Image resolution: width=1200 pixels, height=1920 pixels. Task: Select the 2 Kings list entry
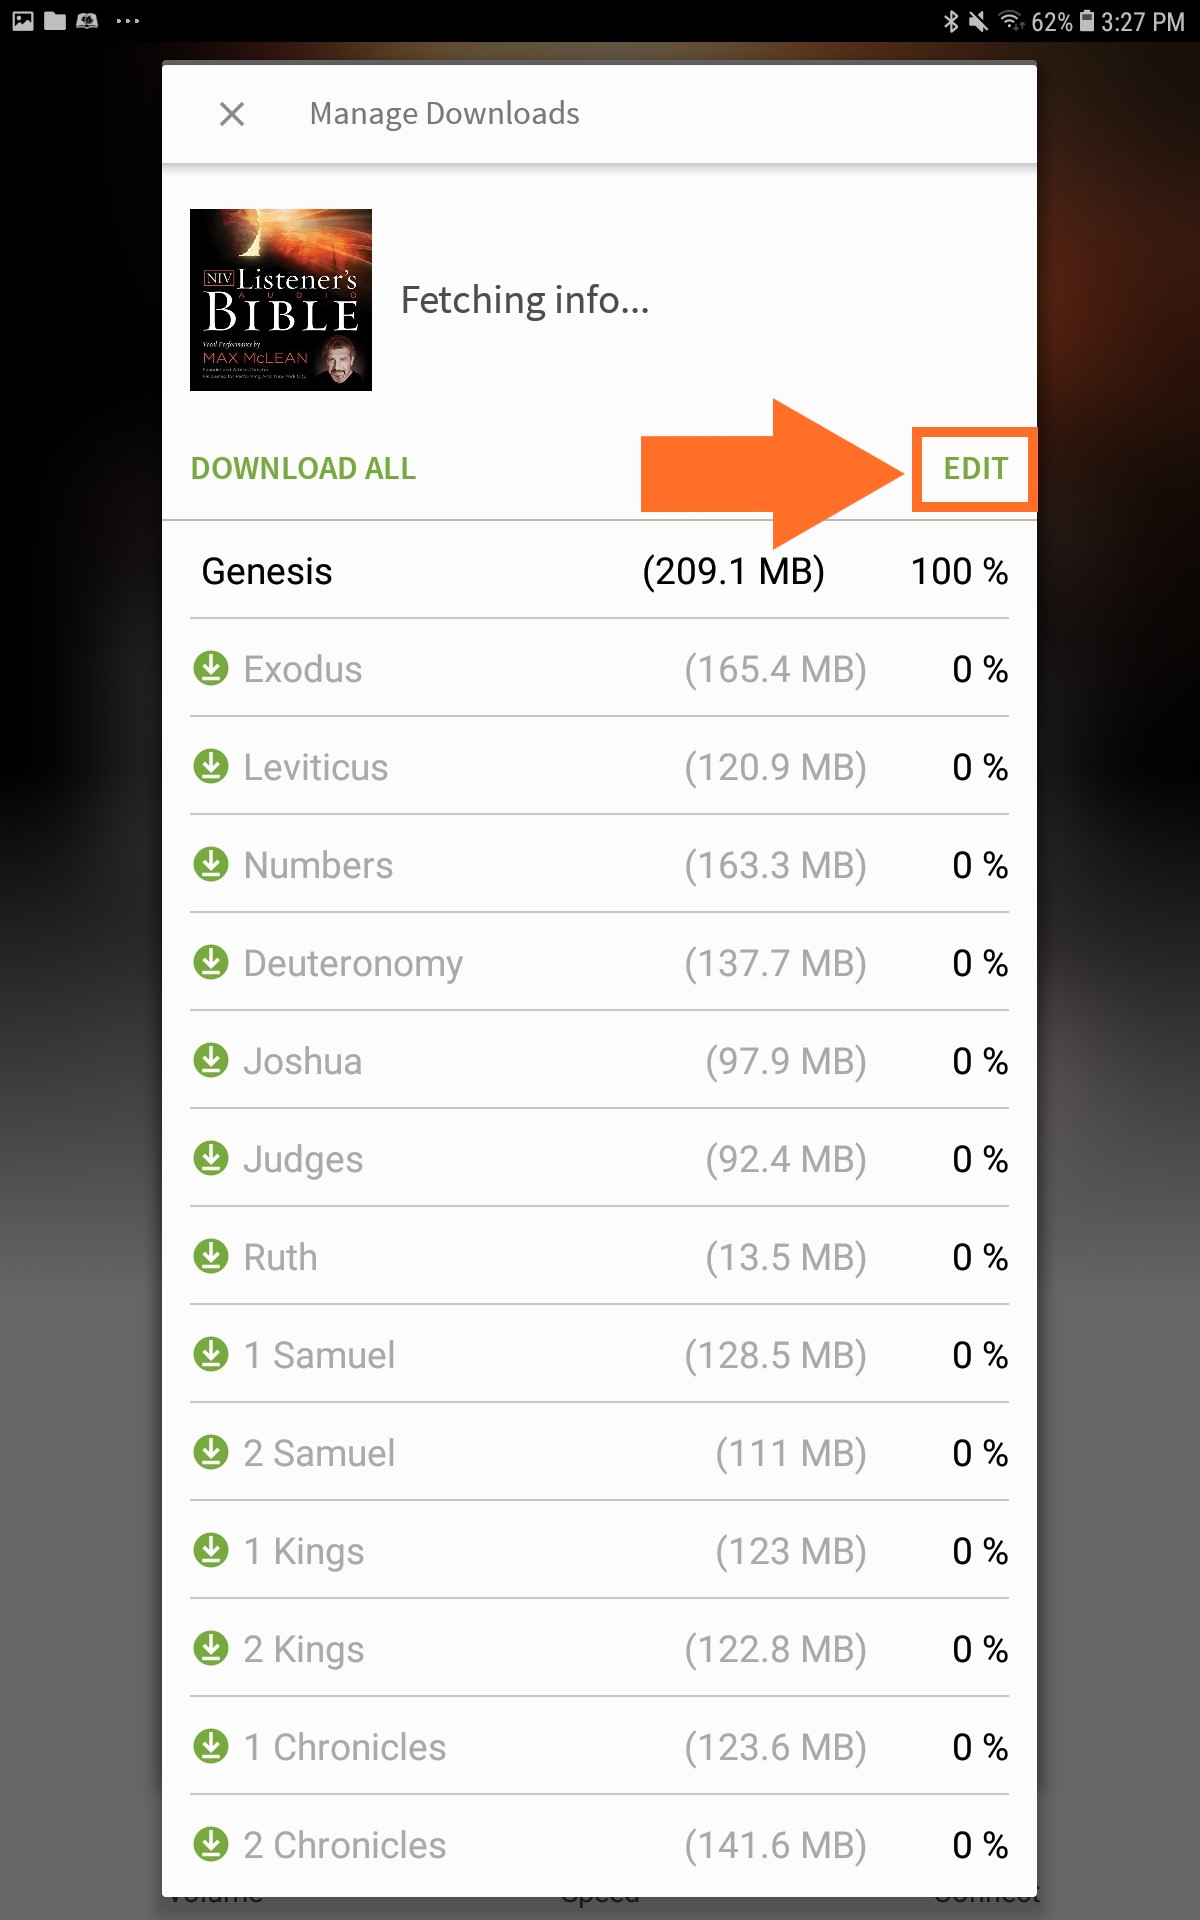pyautogui.click(x=599, y=1649)
